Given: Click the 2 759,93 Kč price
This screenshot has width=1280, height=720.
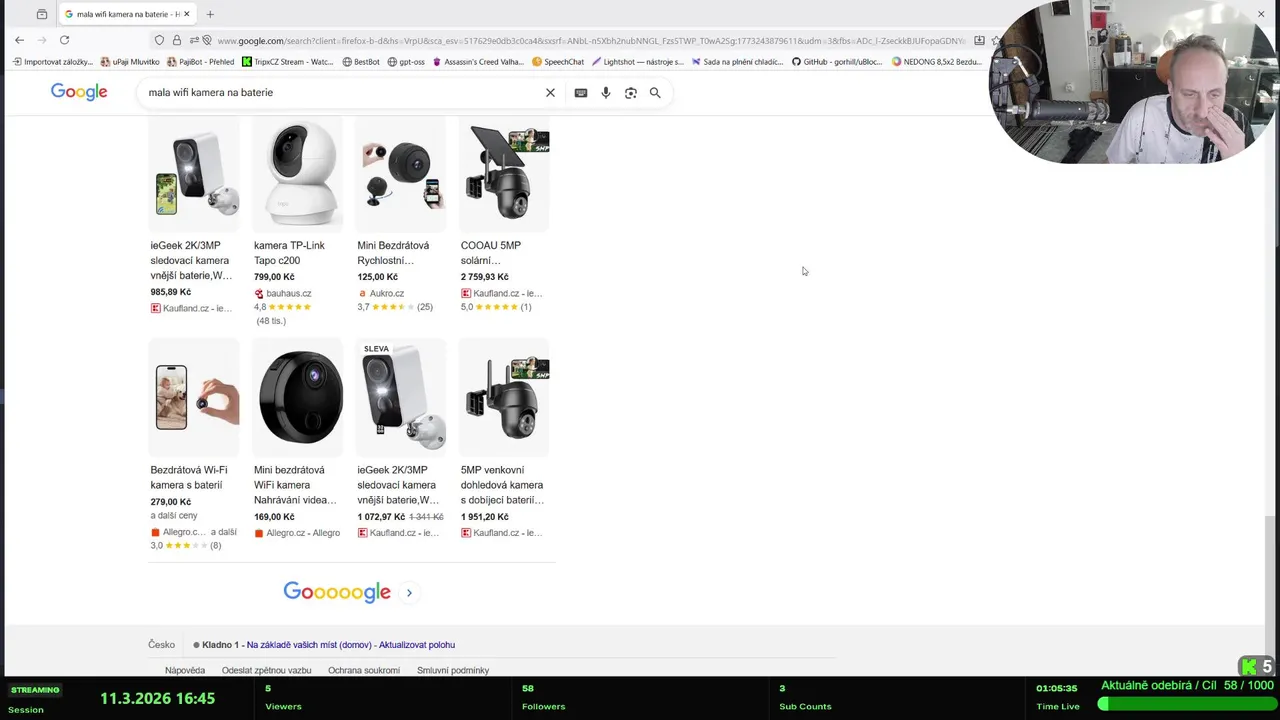Looking at the screenshot, I should click(x=485, y=277).
